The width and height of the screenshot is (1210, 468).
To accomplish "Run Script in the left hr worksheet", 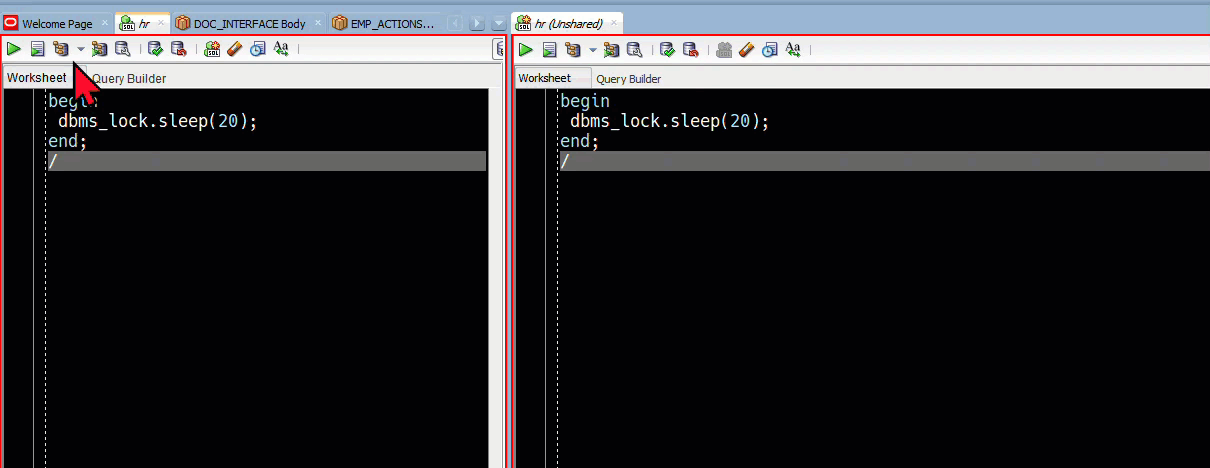I will click(x=37, y=48).
